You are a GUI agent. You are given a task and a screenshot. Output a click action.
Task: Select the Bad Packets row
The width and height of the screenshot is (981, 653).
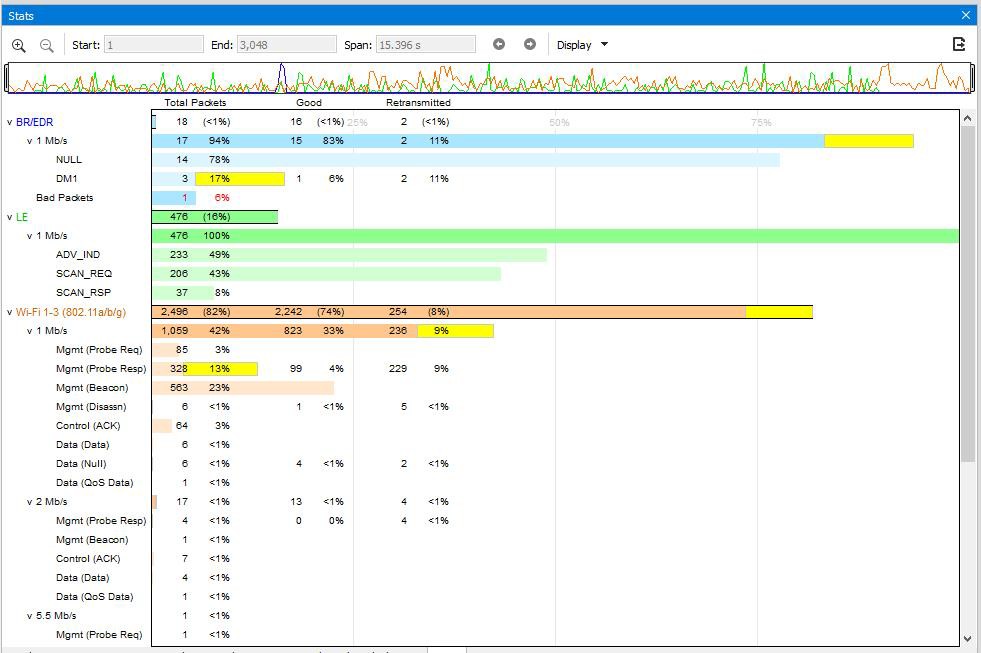click(x=482, y=198)
